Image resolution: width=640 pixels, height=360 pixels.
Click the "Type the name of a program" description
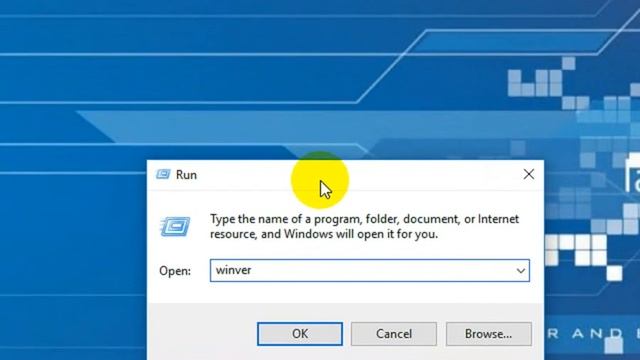click(364, 227)
